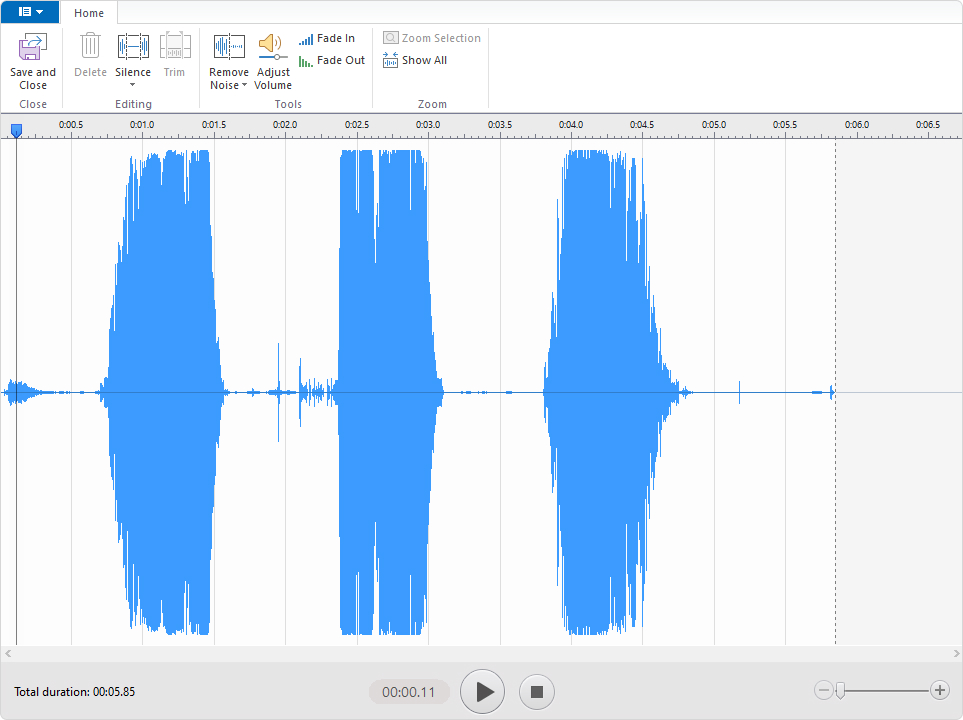Open the blue application file menu
963x720 pixels.
30,12
